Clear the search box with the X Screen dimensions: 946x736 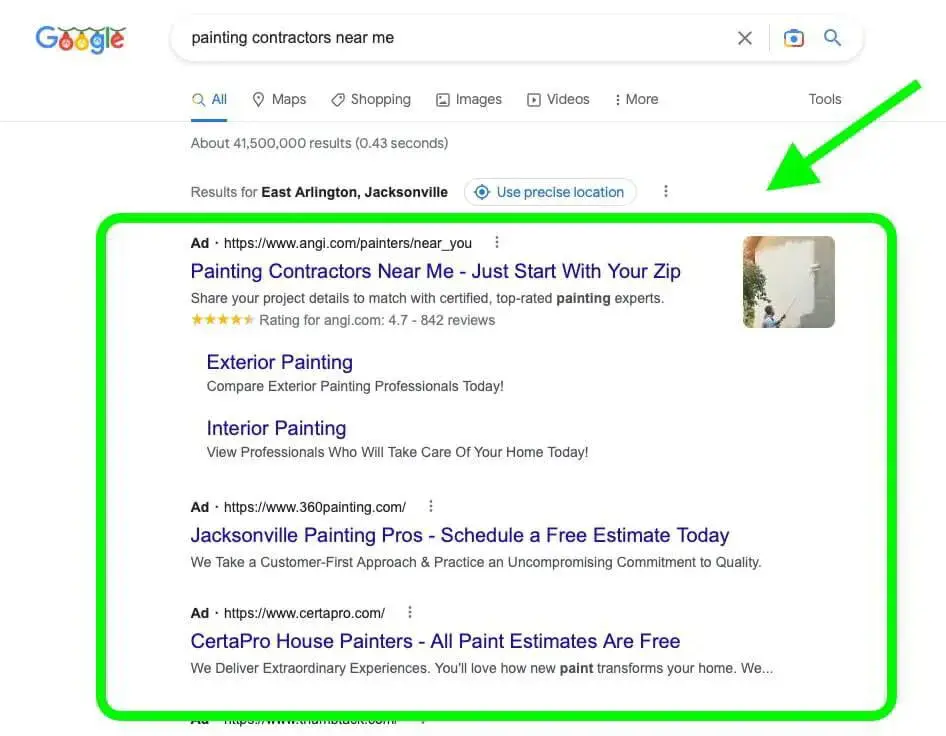click(x=745, y=37)
